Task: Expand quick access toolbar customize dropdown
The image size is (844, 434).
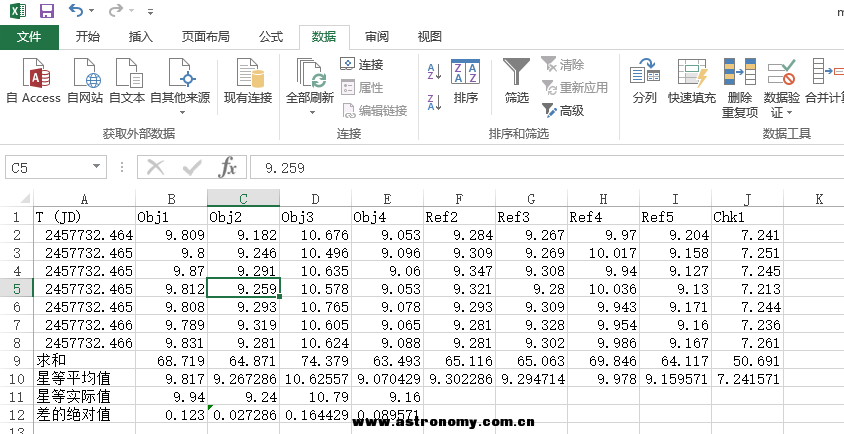Action: coord(150,11)
